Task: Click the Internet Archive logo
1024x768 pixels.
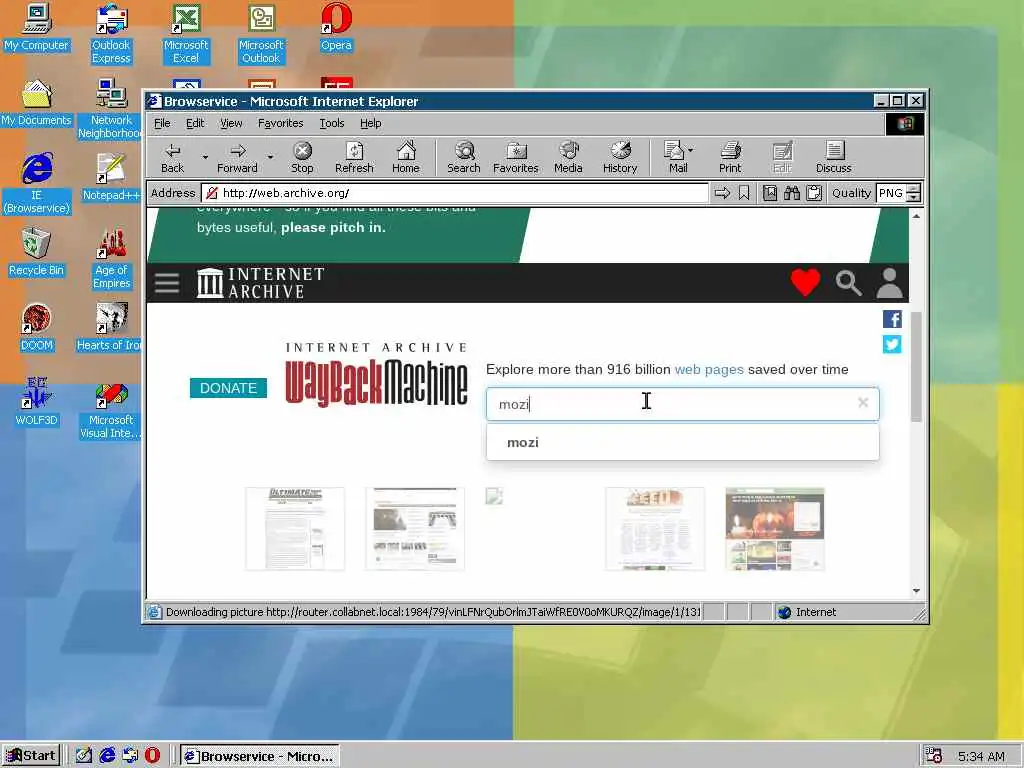Action: (261, 283)
